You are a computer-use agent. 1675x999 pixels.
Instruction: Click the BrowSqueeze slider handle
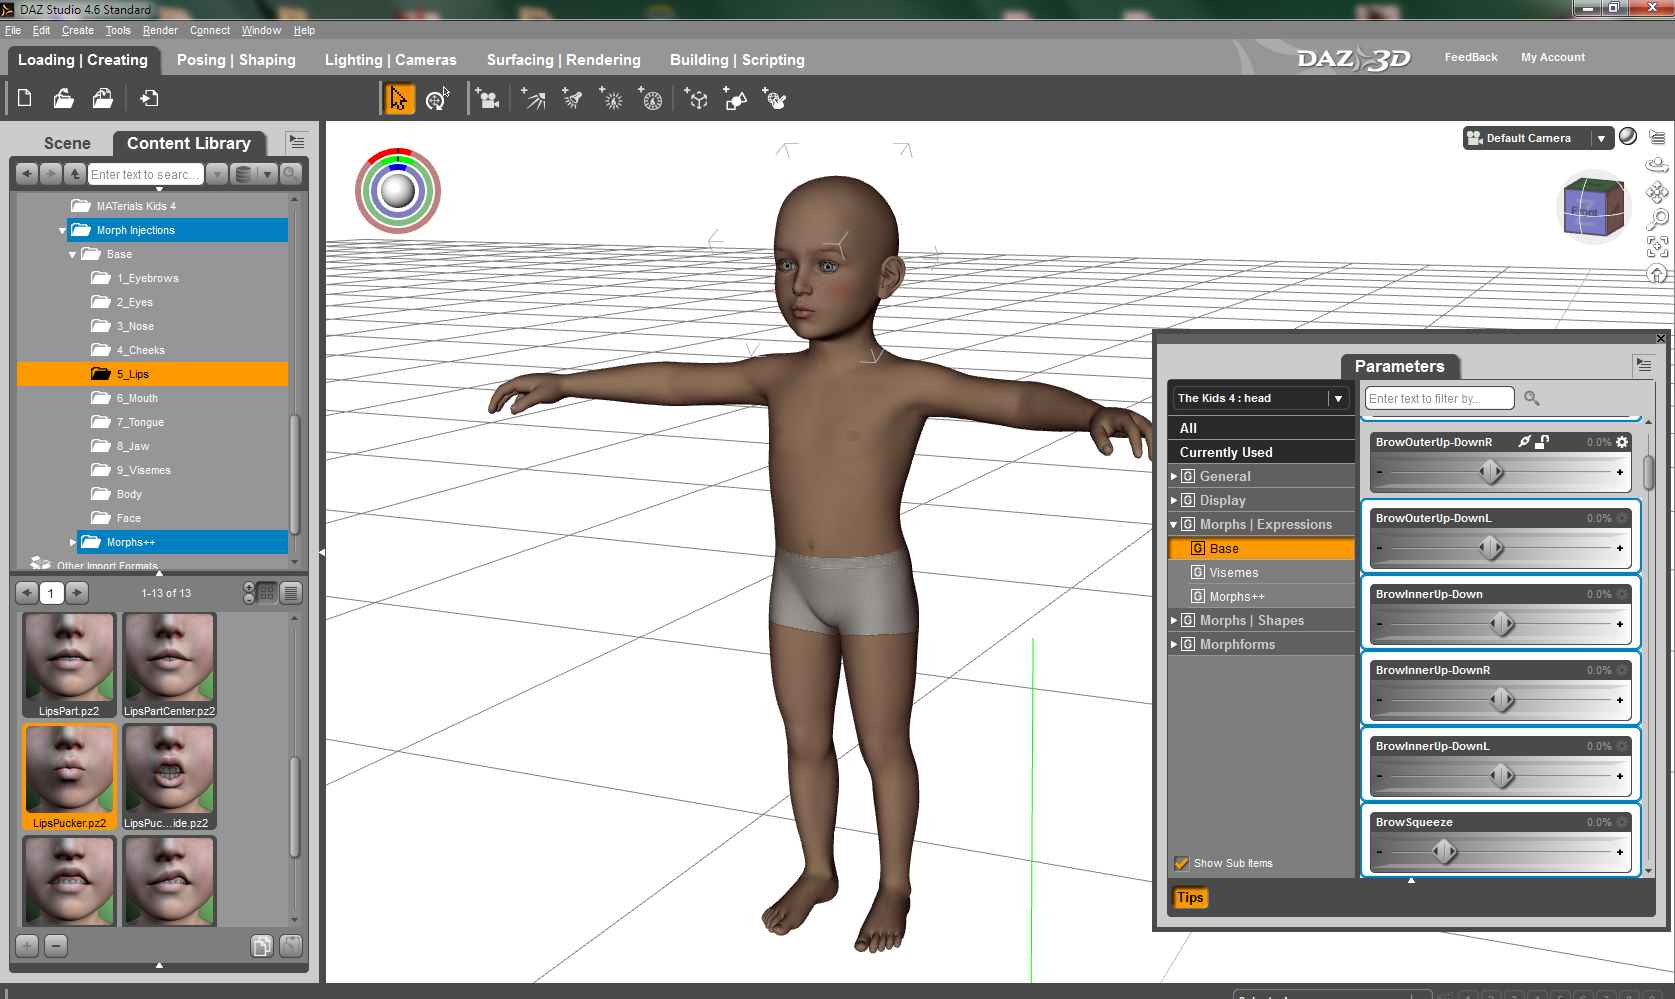pos(1444,852)
